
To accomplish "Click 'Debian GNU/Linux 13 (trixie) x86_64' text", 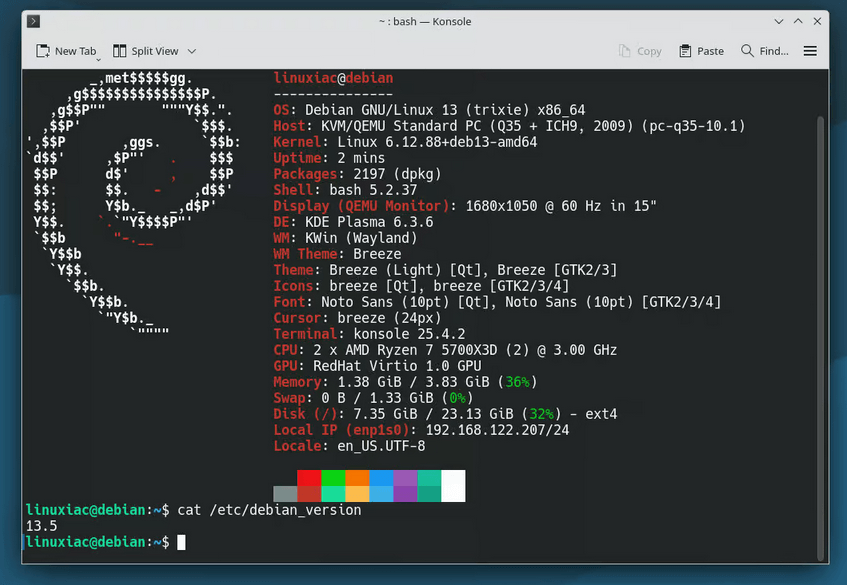I will coord(445,110).
